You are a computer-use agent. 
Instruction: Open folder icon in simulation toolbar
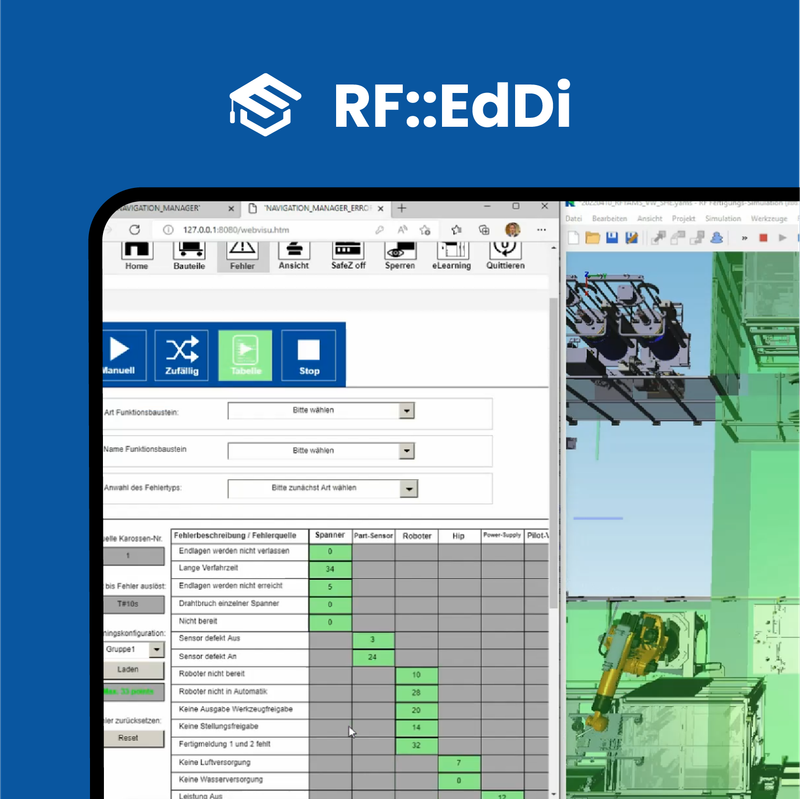pos(592,238)
